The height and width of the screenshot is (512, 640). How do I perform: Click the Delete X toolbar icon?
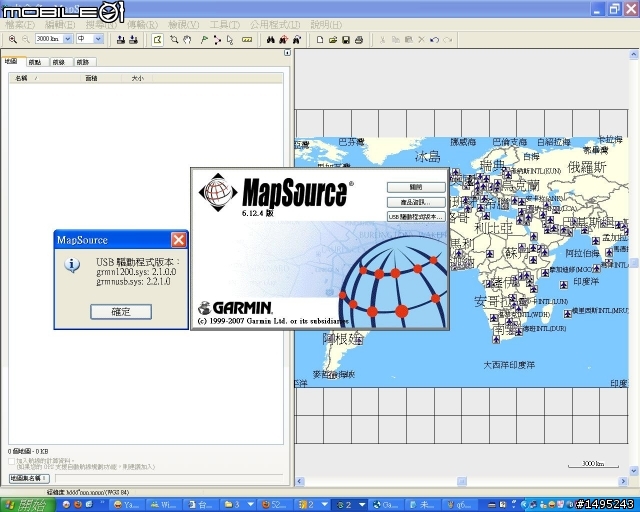coord(422,40)
